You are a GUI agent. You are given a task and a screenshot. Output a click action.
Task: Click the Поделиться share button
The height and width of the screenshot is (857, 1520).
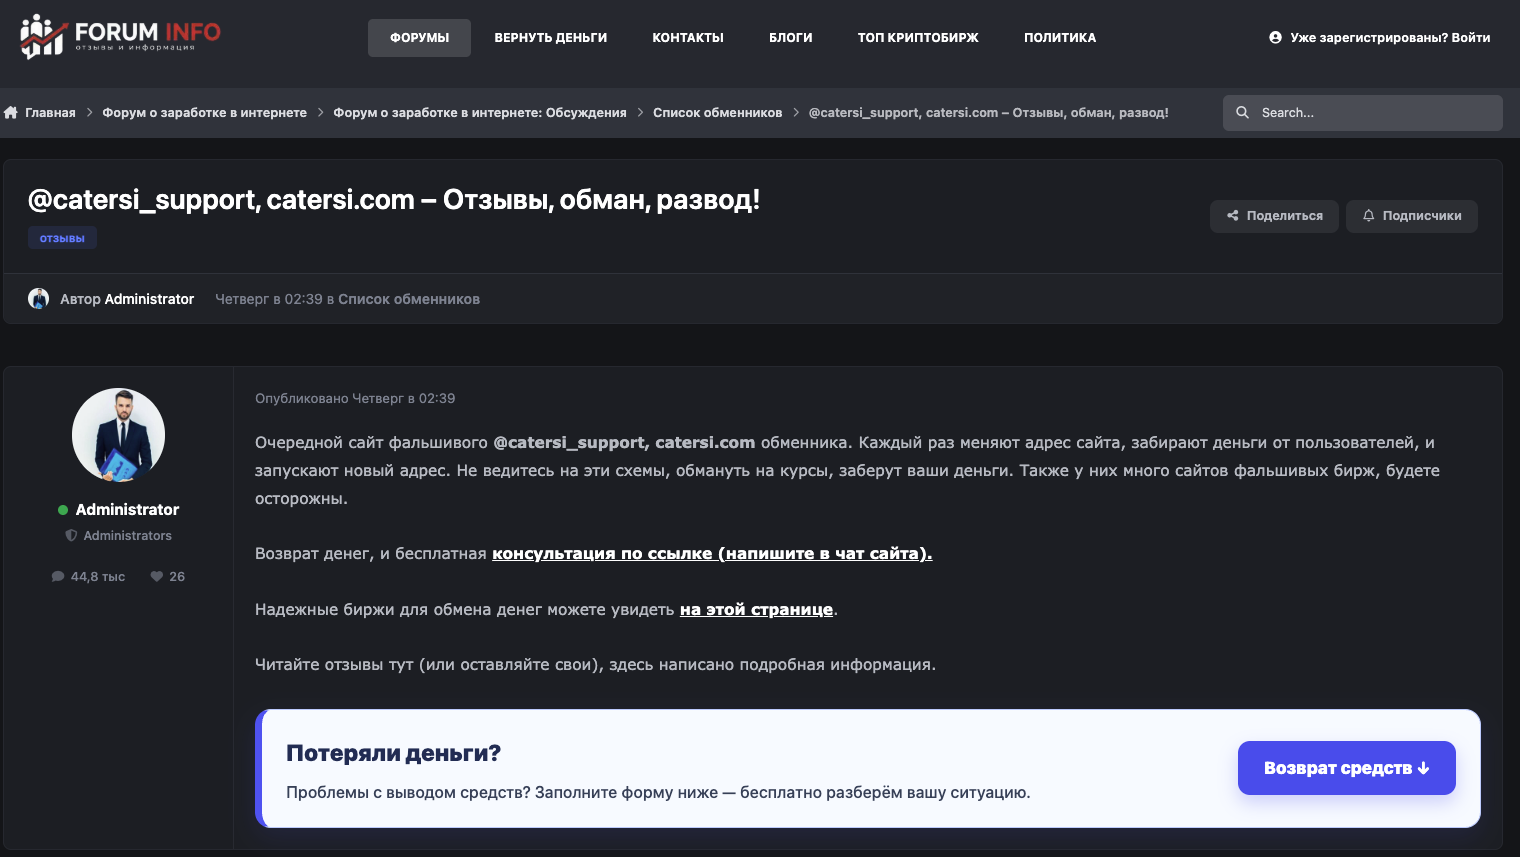[x=1274, y=216]
